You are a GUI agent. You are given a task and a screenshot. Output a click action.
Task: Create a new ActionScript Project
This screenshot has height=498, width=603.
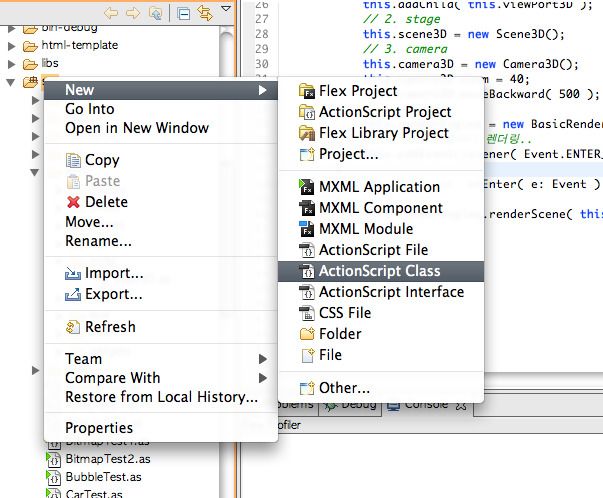pos(381,112)
